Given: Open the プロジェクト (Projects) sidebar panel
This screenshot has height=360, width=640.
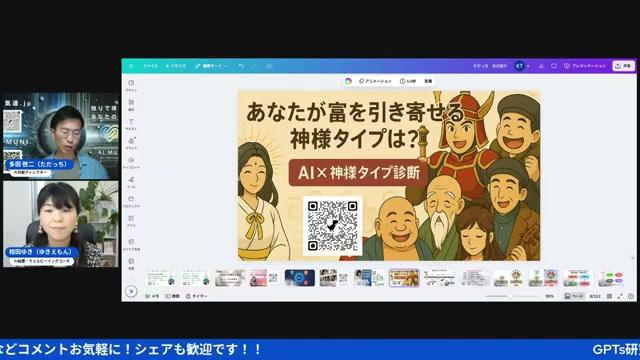Looking at the screenshot, I should pos(131,202).
